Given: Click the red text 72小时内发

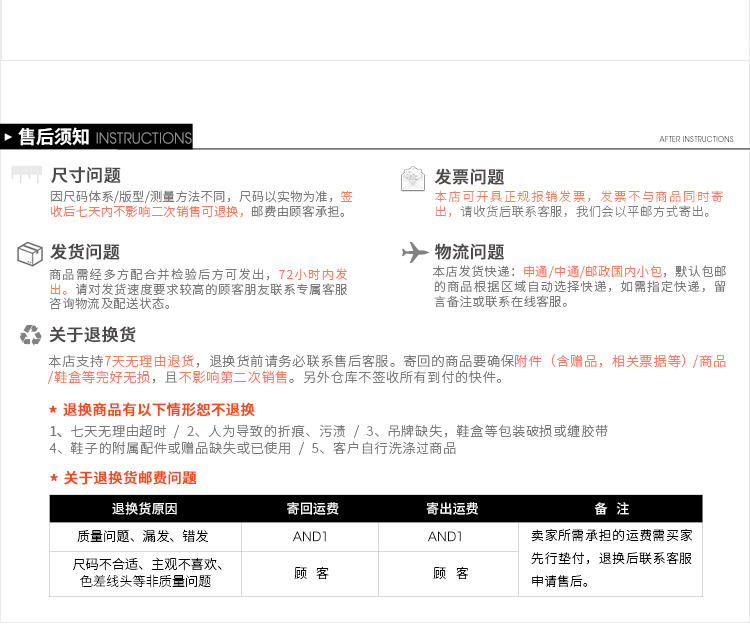Looking at the screenshot, I should pyautogui.click(x=313, y=275).
